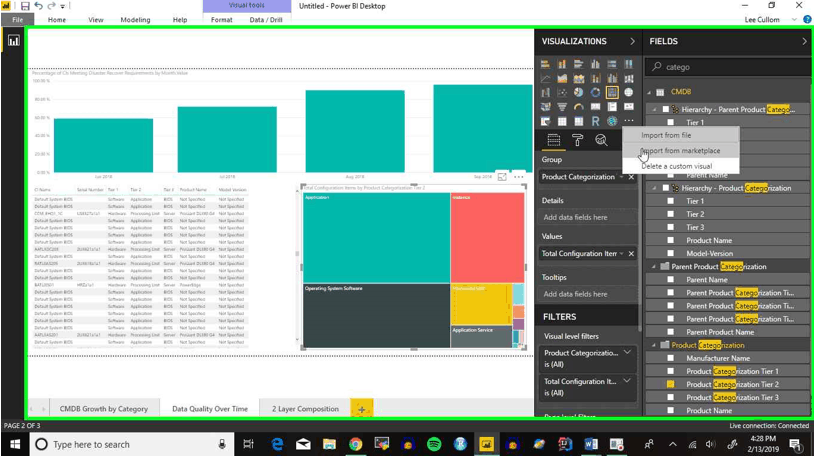The width and height of the screenshot is (816, 456).
Task: Expand Product Categorization filter card
Action: click(628, 352)
